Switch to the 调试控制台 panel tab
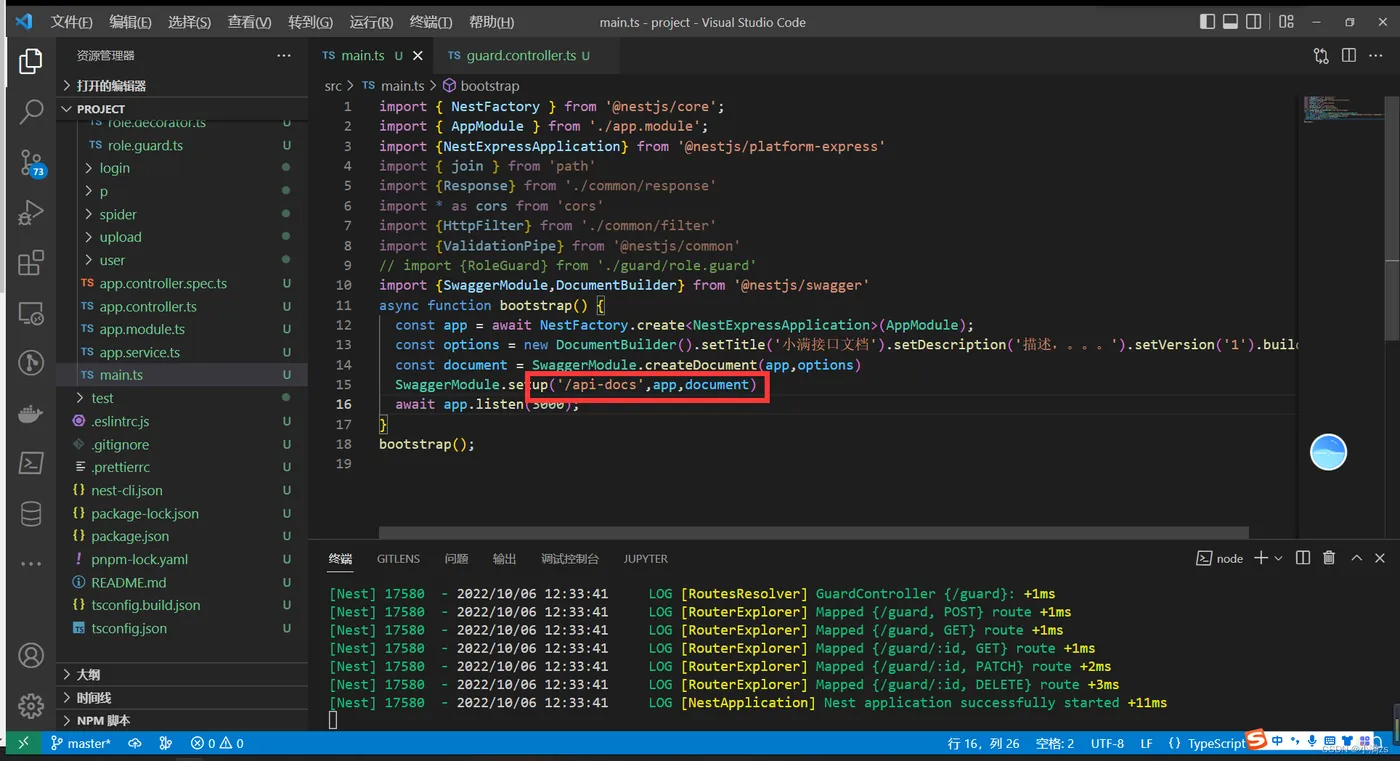The image size is (1400, 761). pos(570,559)
